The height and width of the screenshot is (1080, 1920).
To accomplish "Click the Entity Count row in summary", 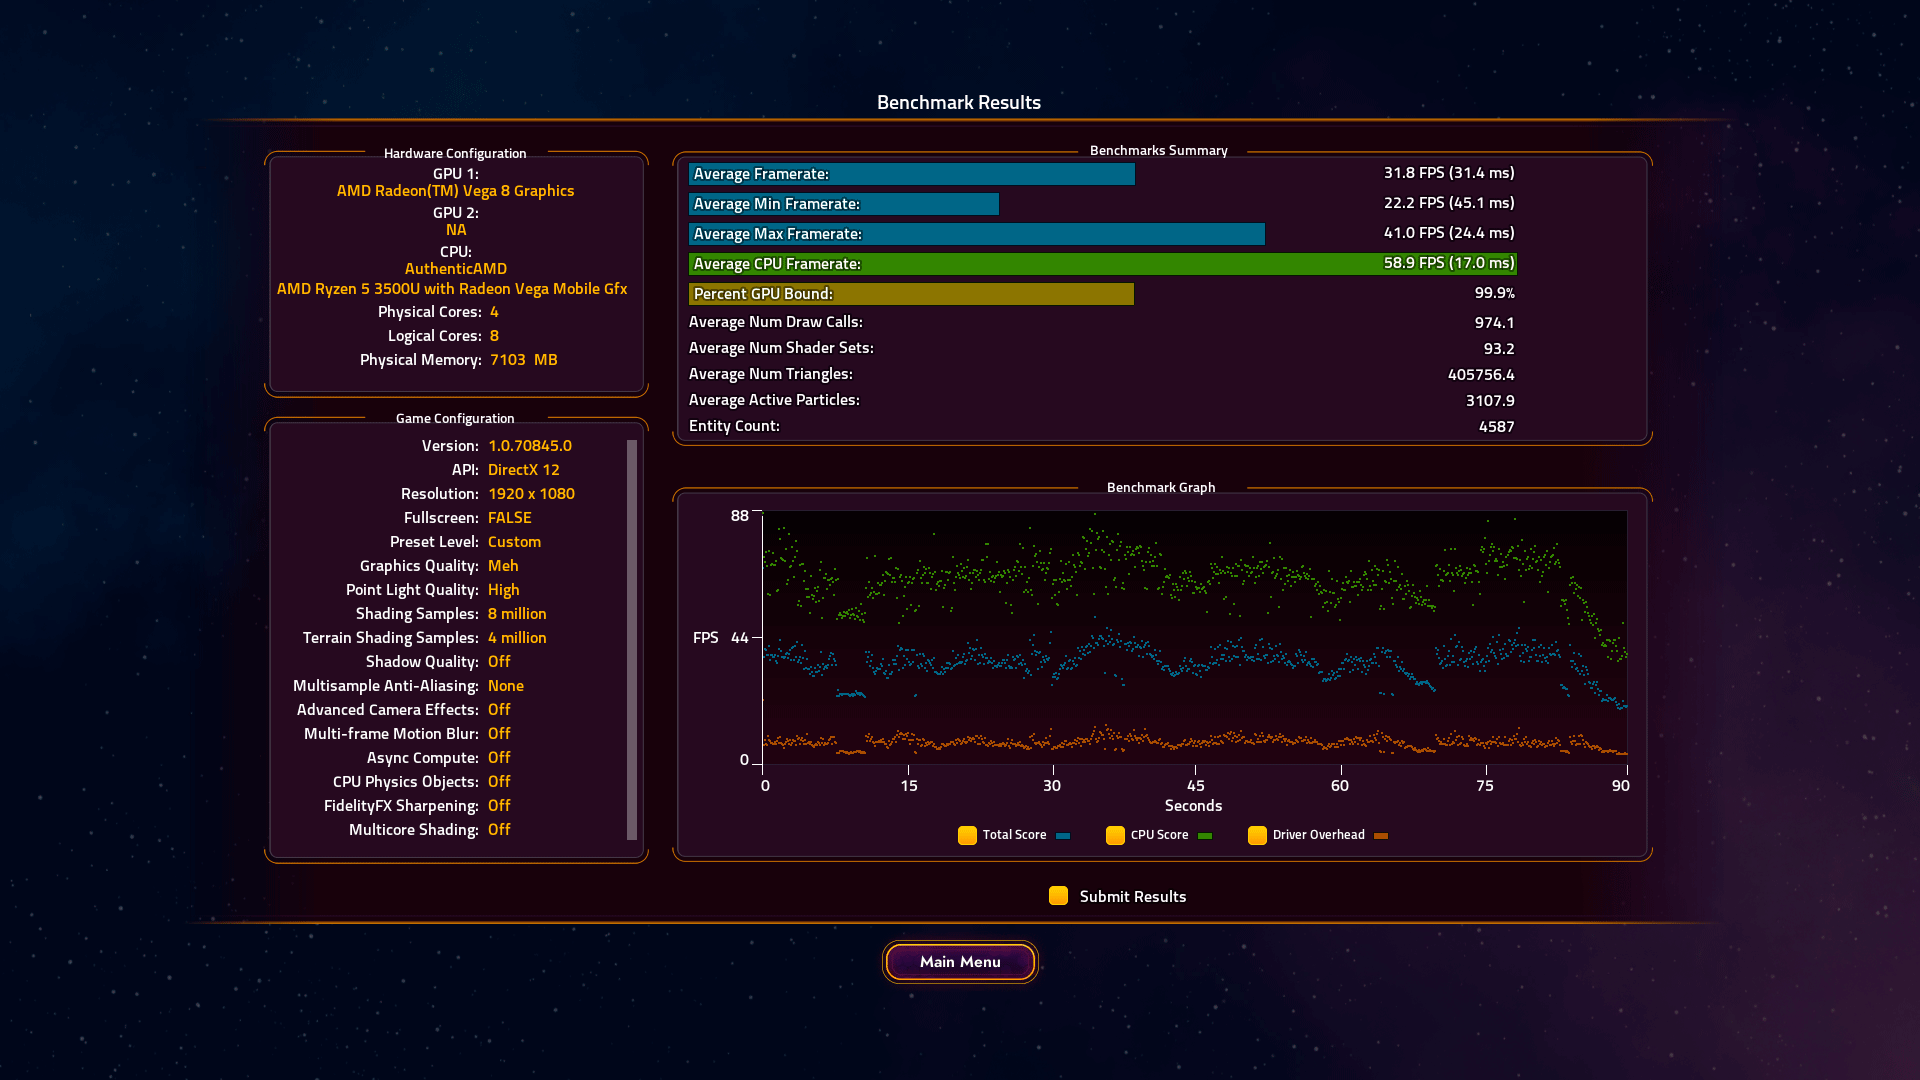I will 1100,426.
